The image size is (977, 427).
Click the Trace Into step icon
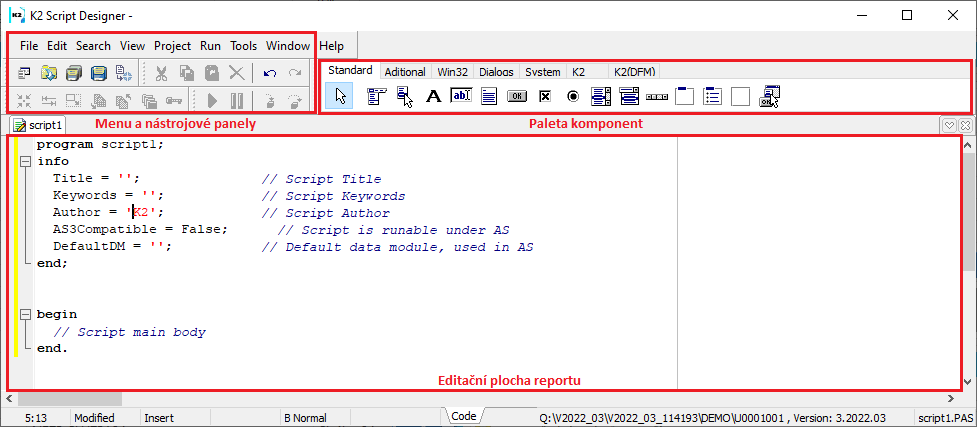tap(270, 100)
